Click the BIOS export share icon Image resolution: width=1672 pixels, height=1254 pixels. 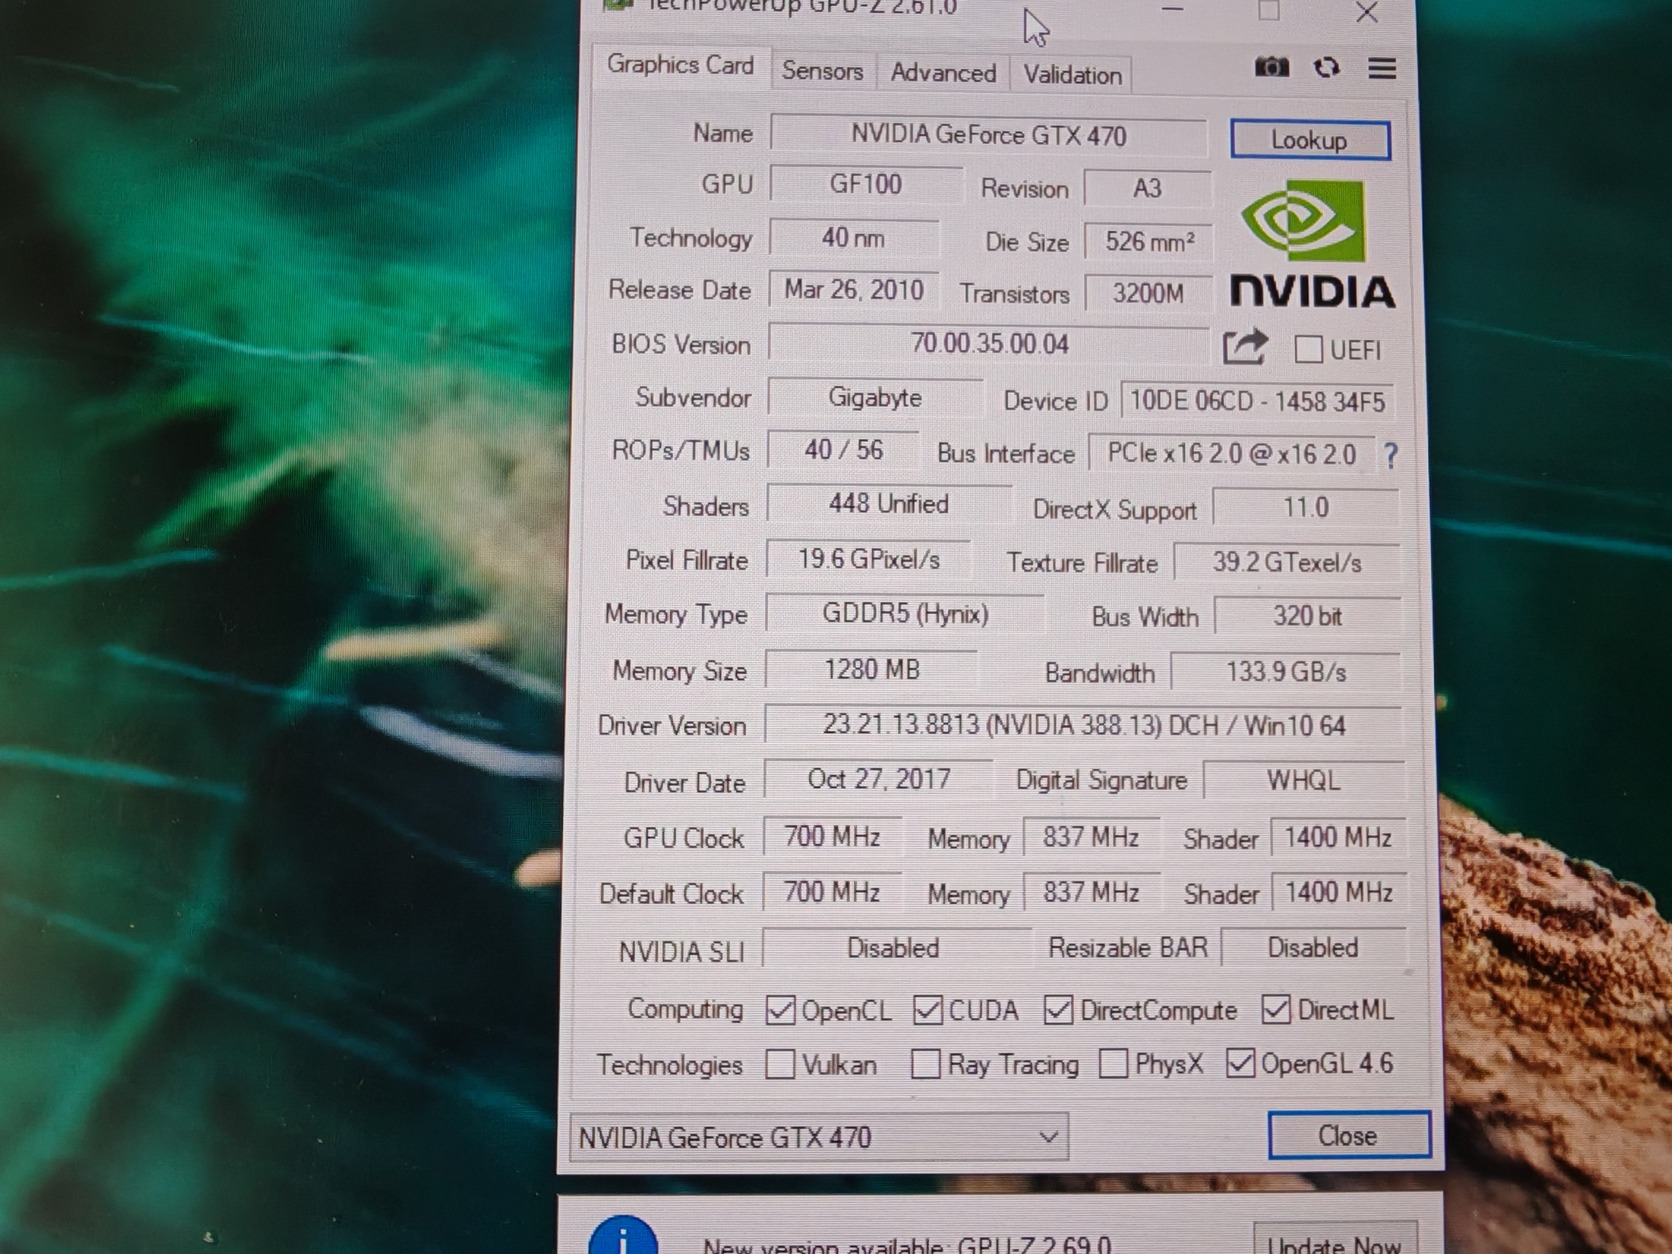(x=1245, y=347)
